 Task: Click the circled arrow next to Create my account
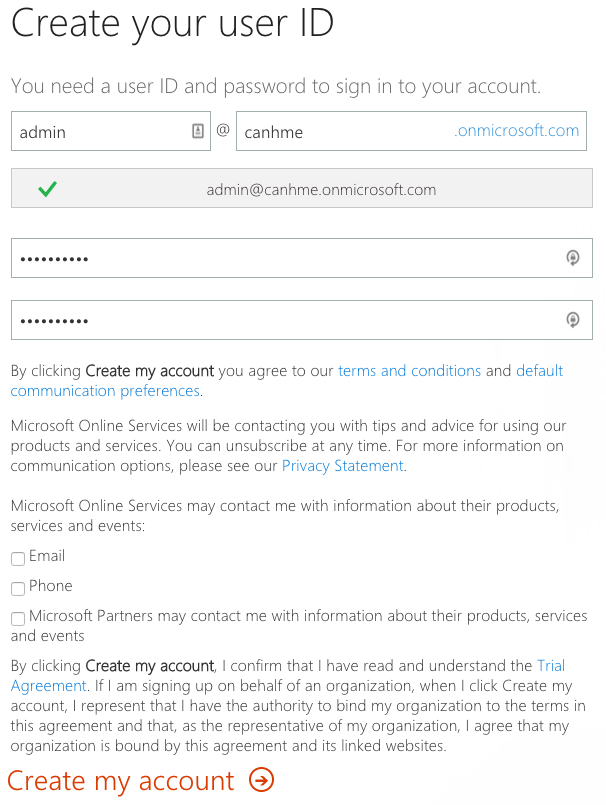coord(261,780)
